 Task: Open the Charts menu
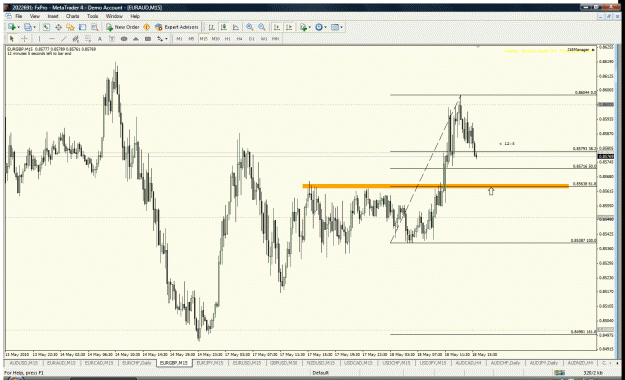(73, 16)
